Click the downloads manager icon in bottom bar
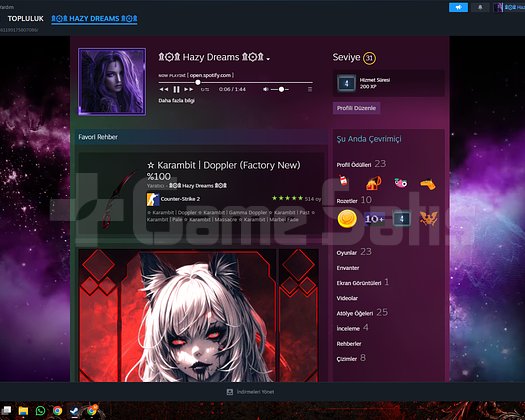The height and width of the screenshot is (420, 525). tap(230, 392)
